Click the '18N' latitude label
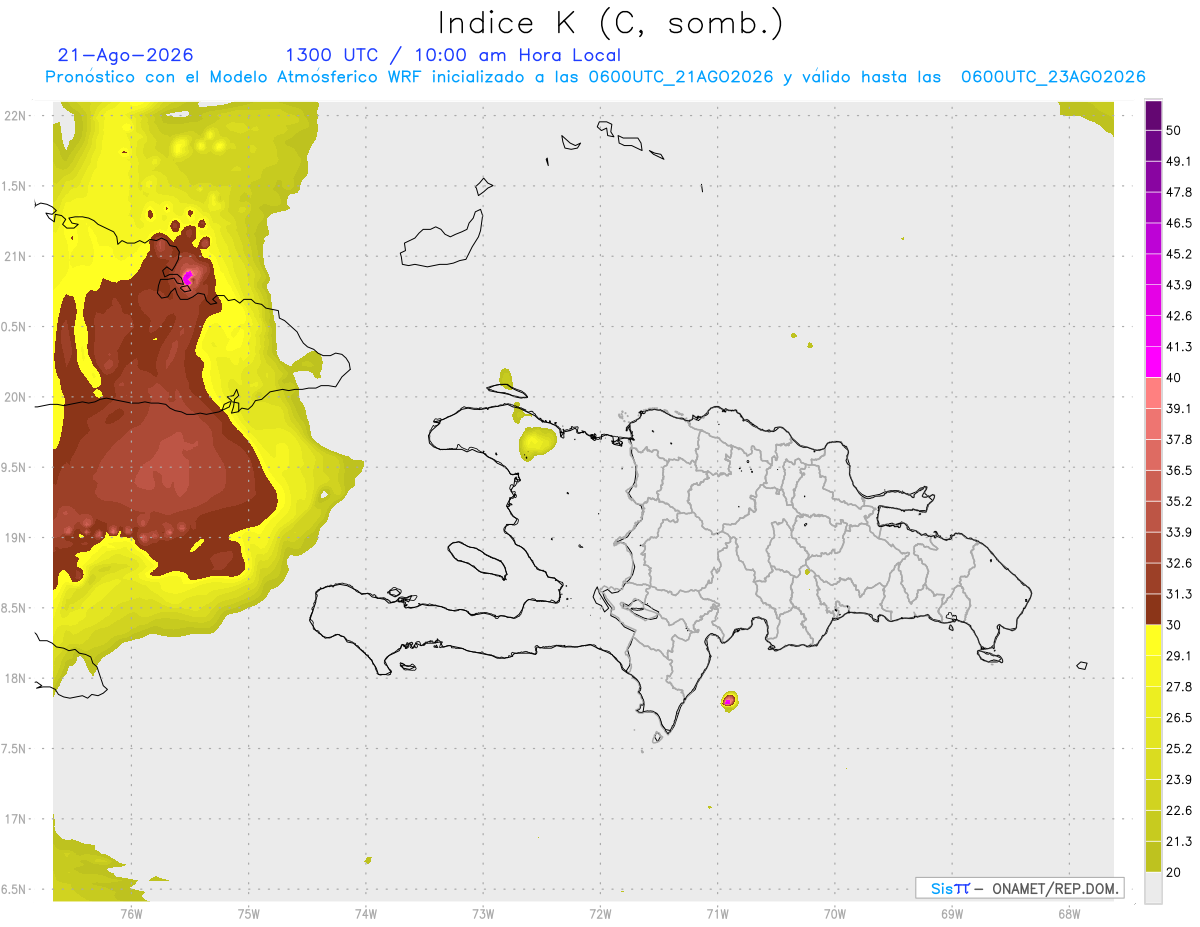Viewport: 1200px width, 927px height. 16,678
